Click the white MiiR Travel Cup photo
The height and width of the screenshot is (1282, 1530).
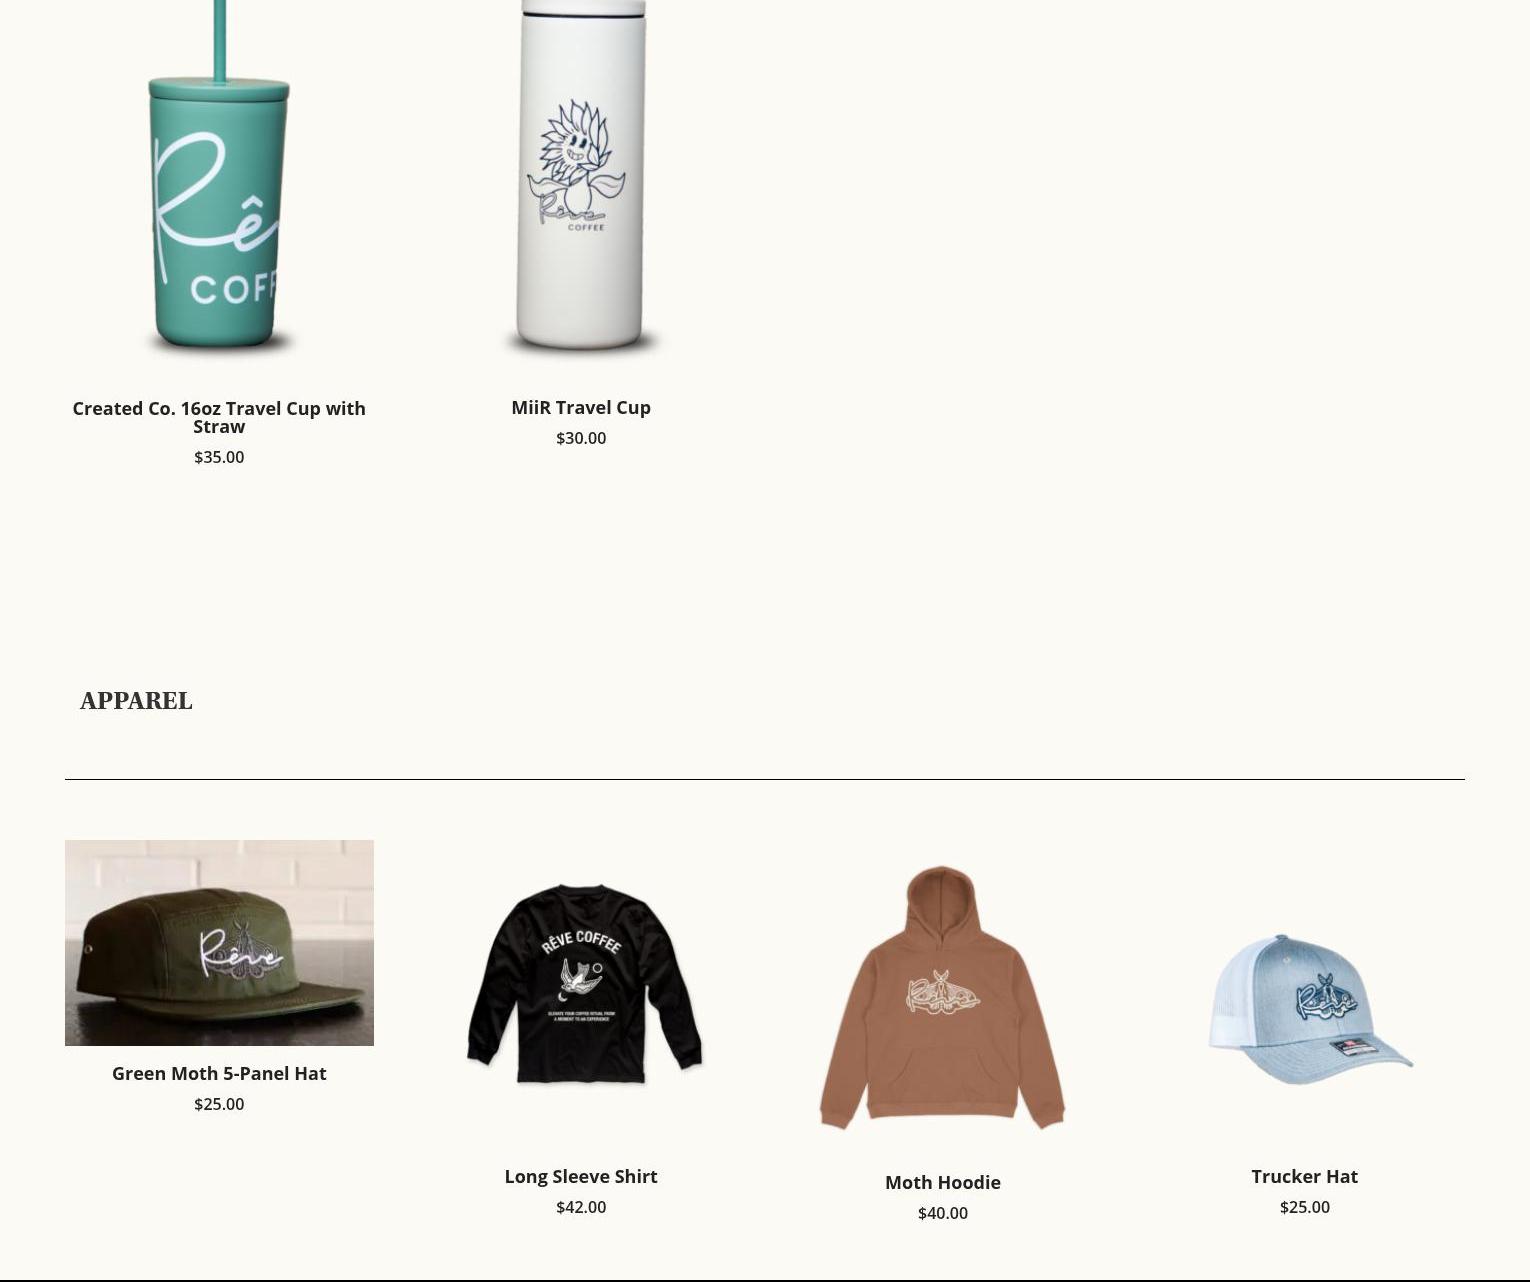click(x=581, y=180)
